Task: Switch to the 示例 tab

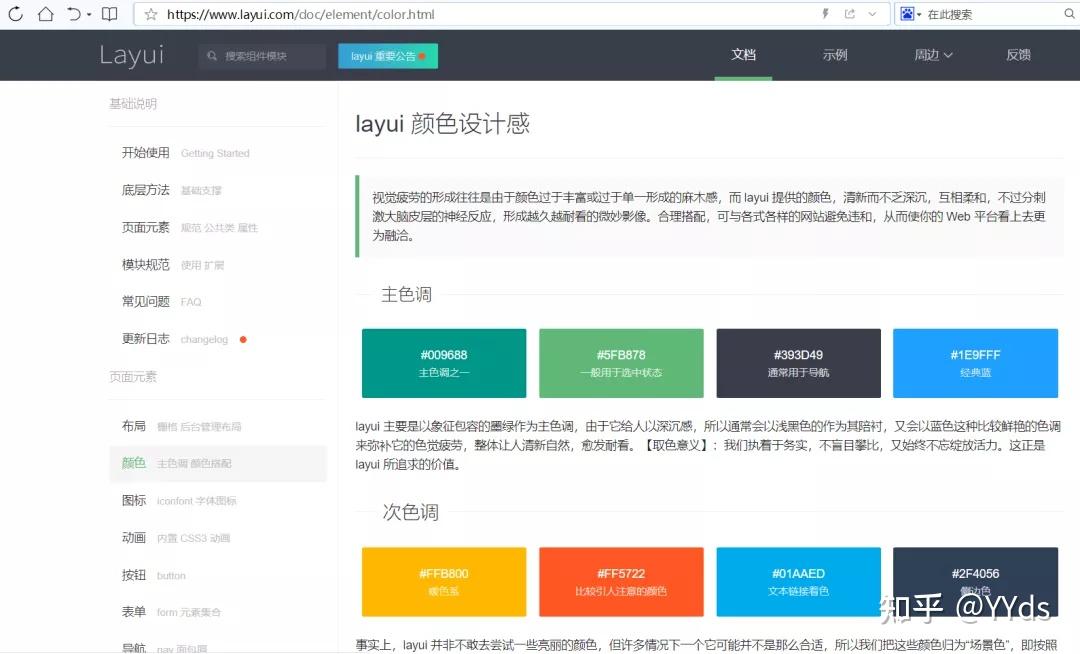Action: click(834, 55)
